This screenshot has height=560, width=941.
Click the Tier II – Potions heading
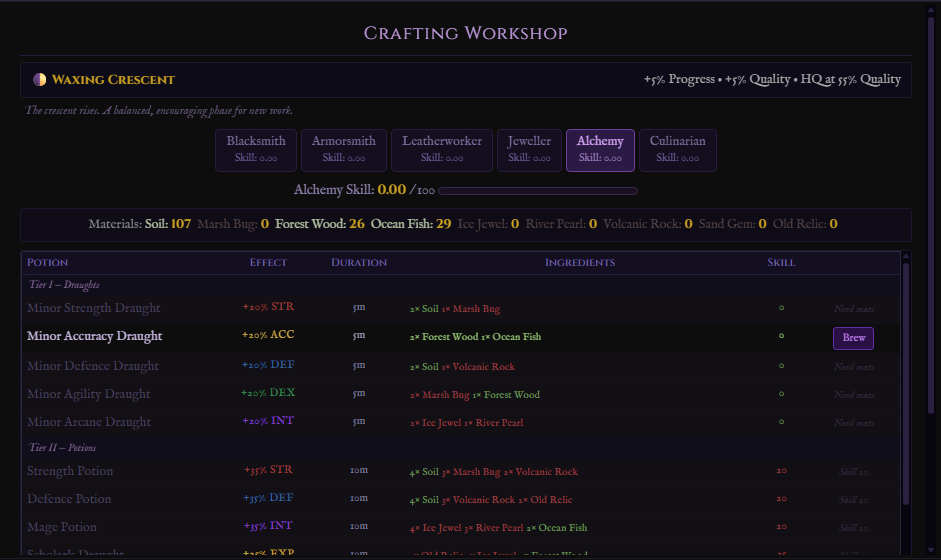point(62,448)
